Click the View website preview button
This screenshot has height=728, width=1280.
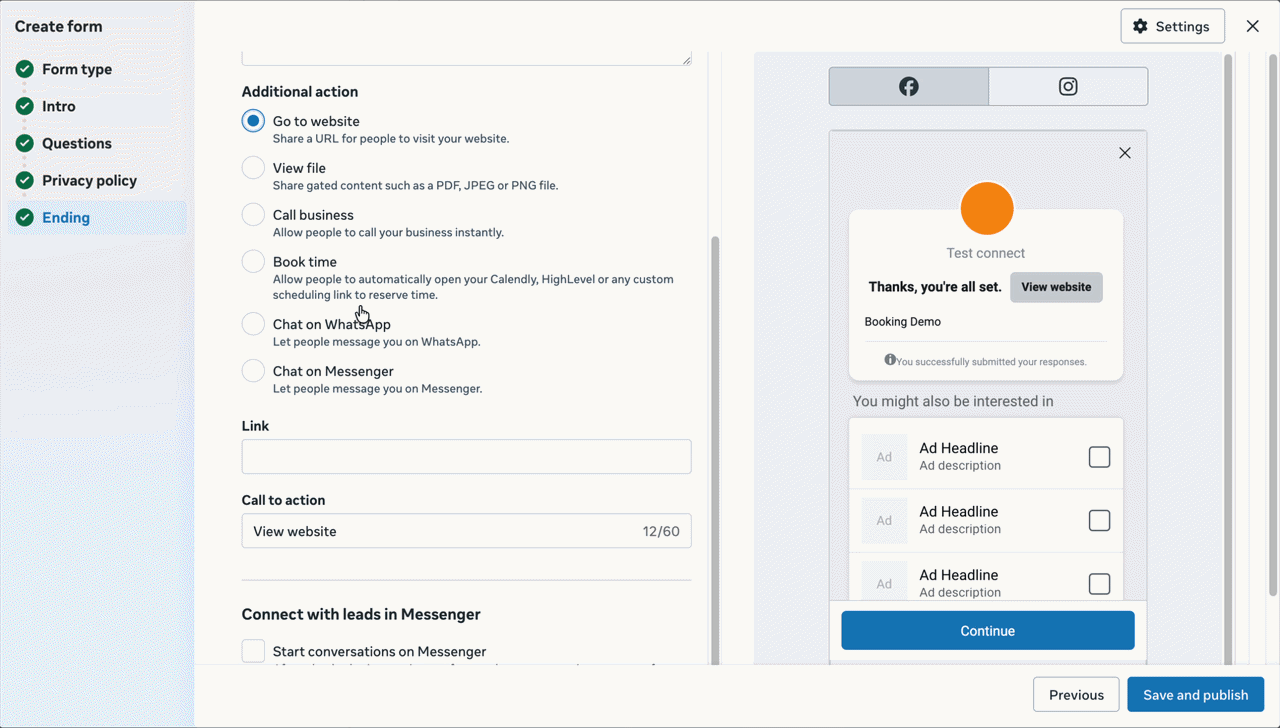[x=1056, y=287]
